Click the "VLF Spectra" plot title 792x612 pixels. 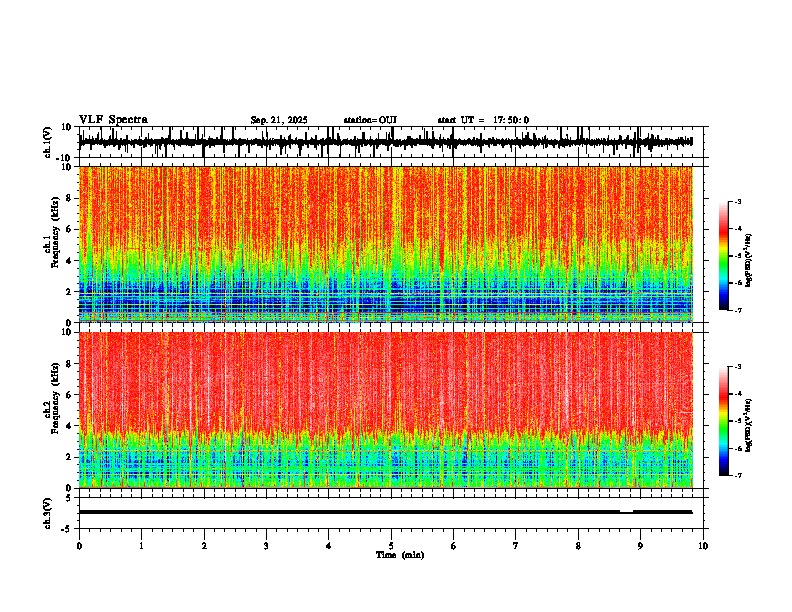coord(113,120)
